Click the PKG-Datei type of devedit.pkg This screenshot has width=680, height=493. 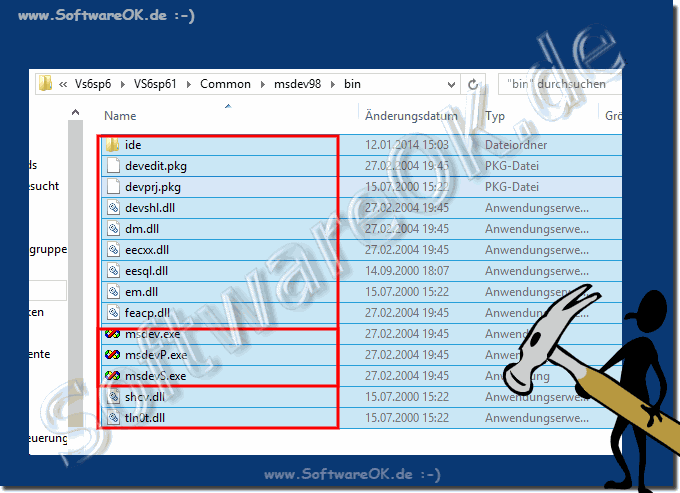click(512, 166)
